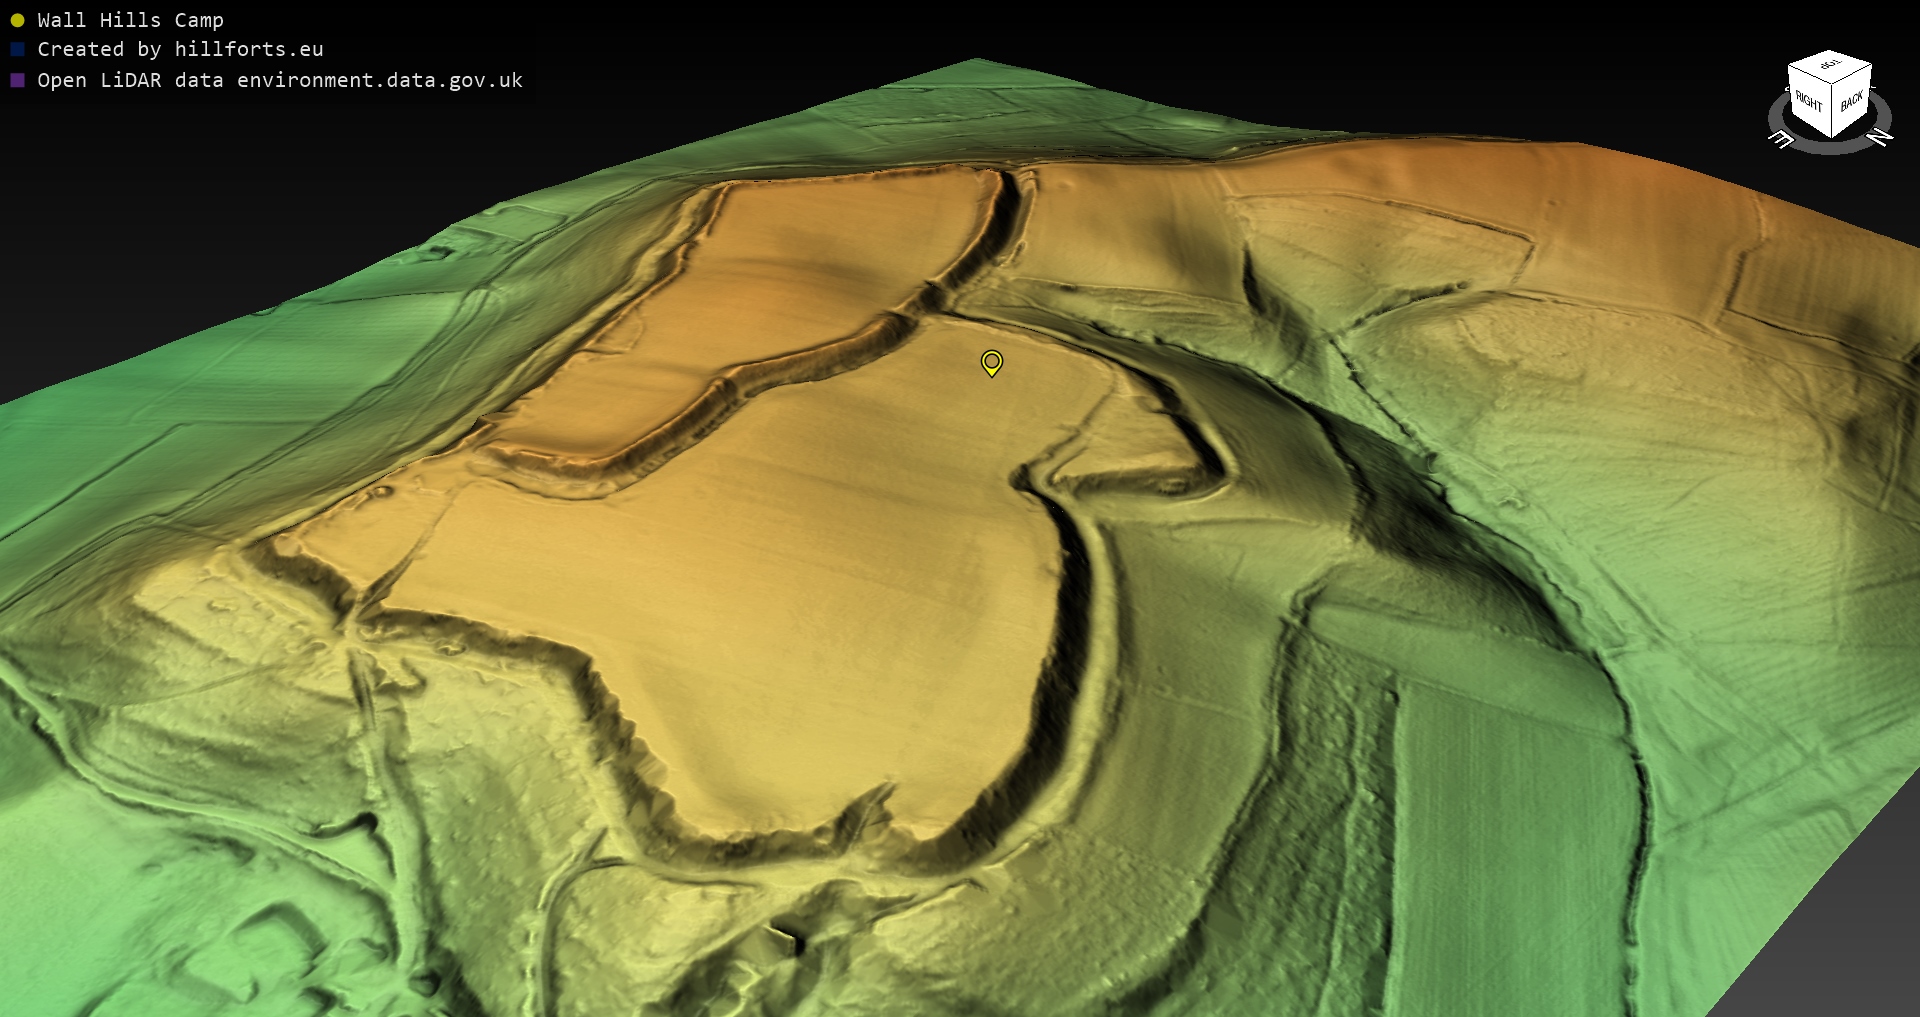The height and width of the screenshot is (1017, 1920).
Task: Toggle the dark blue legend square
Action: pos(17,49)
